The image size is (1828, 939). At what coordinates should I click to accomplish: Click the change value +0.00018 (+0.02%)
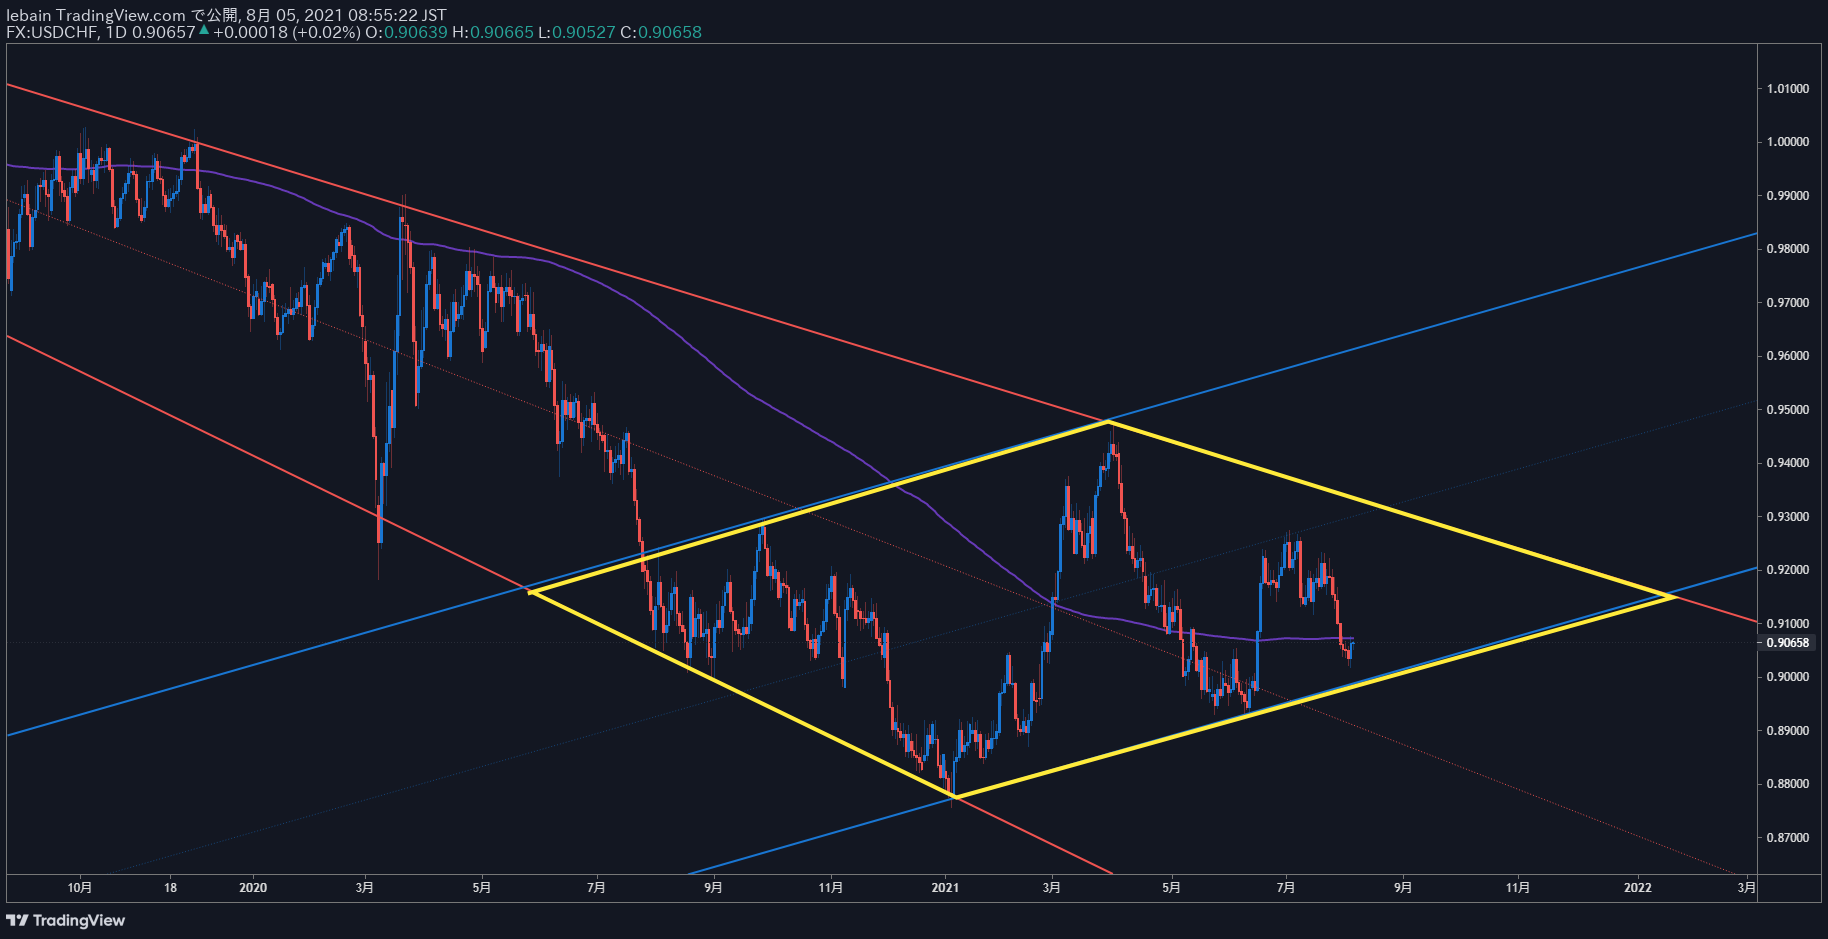tap(286, 32)
